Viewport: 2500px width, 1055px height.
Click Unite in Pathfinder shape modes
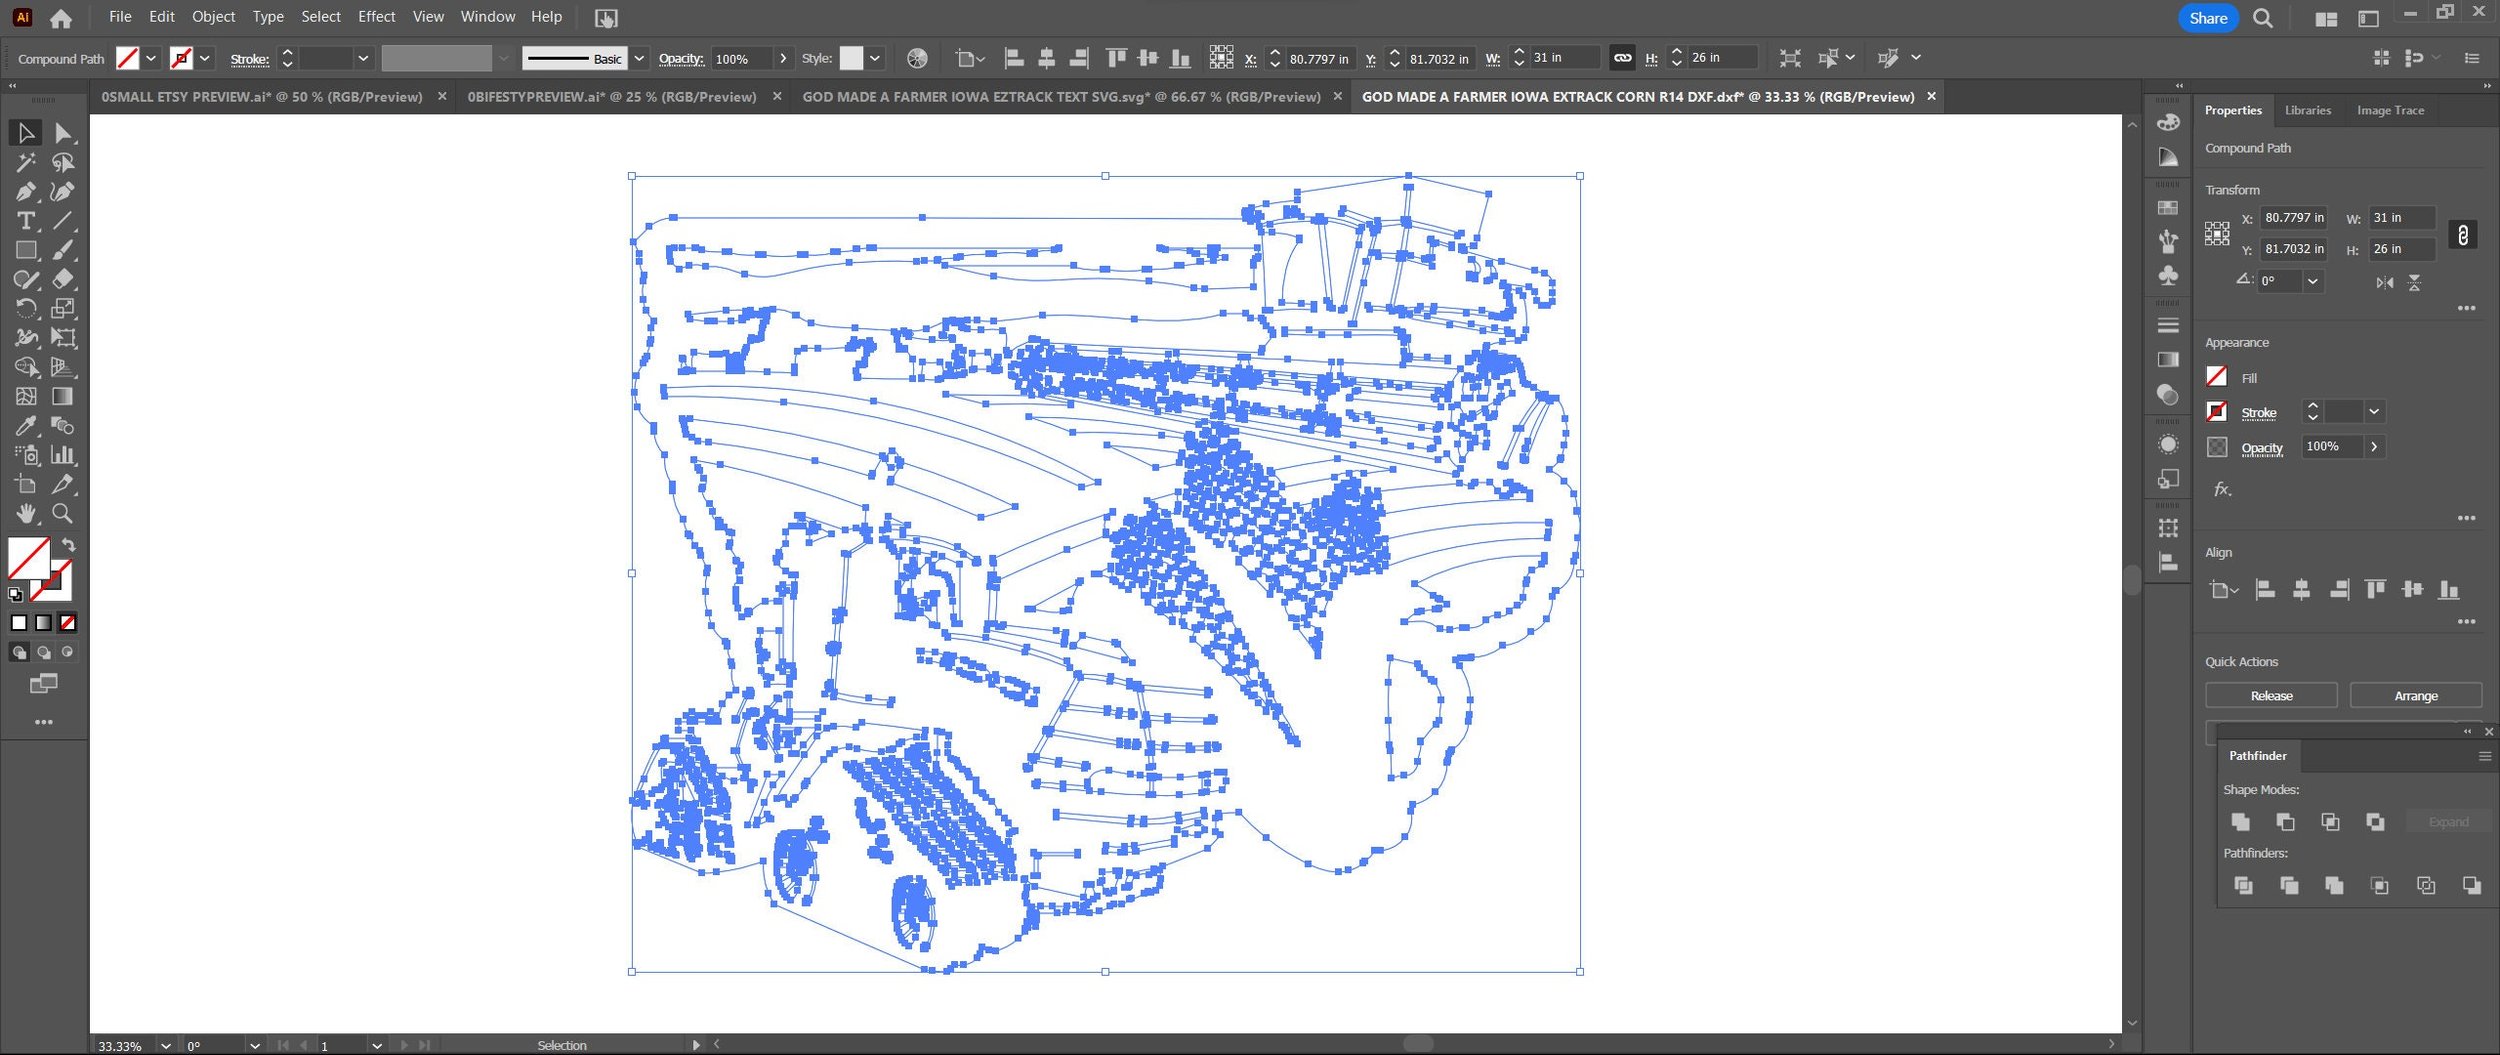pyautogui.click(x=2240, y=822)
